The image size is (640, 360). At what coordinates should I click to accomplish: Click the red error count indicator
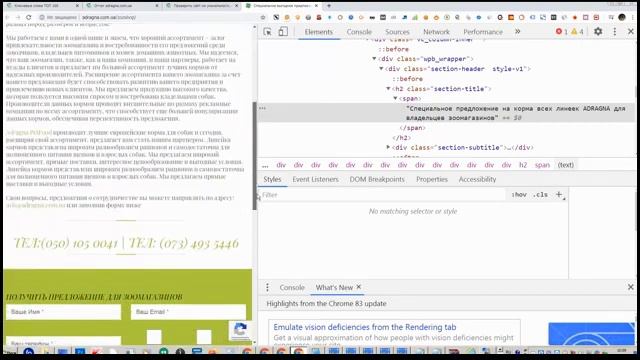point(562,31)
